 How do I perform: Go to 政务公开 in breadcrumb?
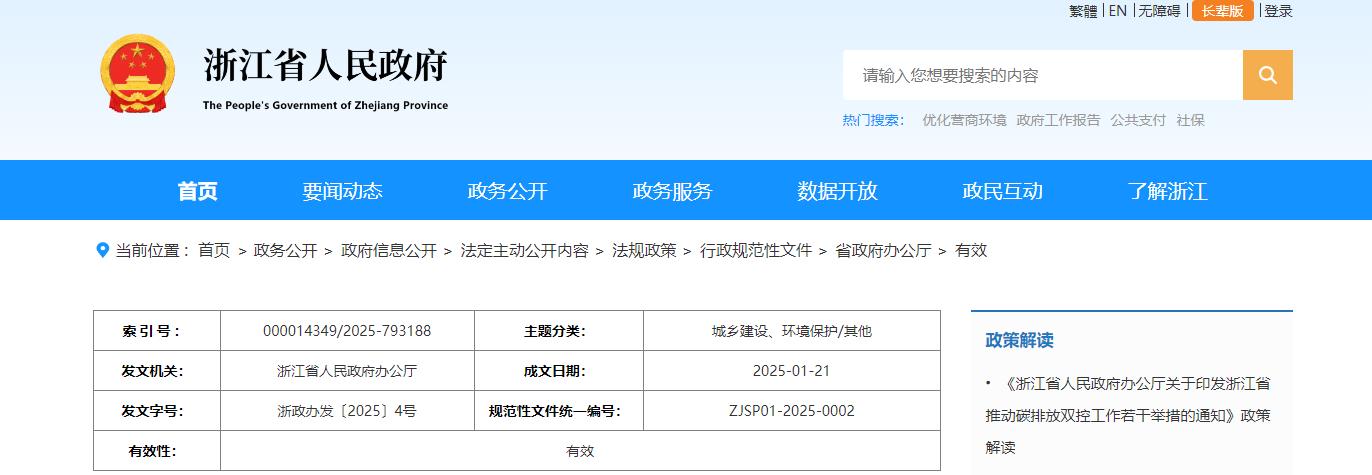point(285,250)
